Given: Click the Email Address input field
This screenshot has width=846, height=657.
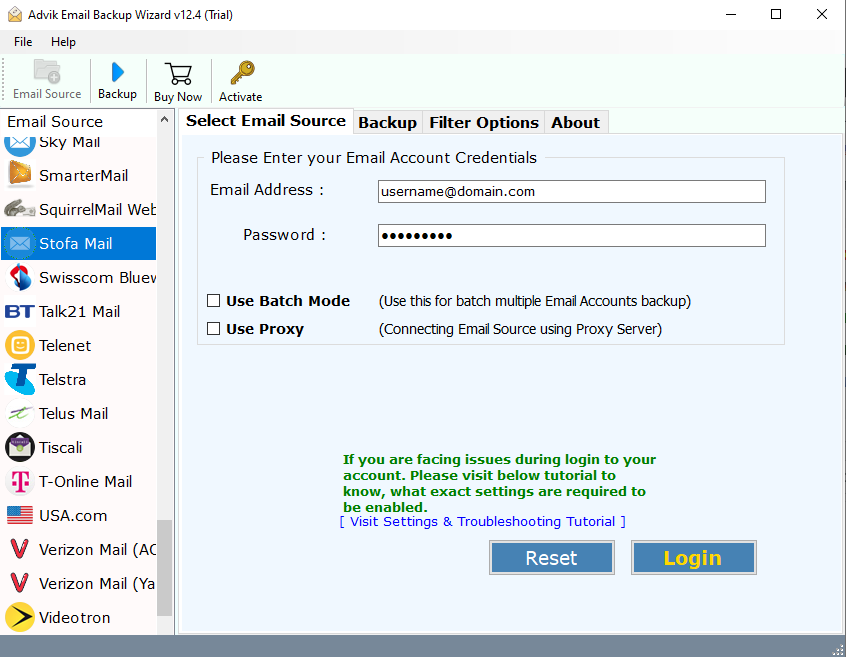Looking at the screenshot, I should [571, 191].
